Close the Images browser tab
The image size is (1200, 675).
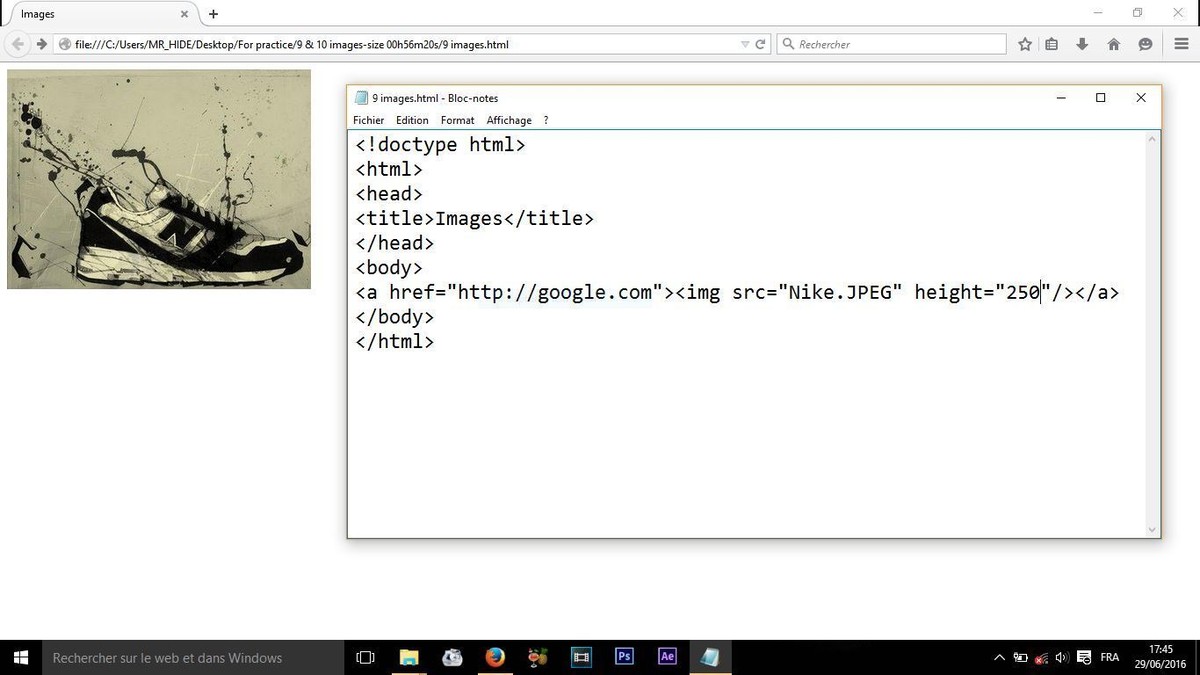point(185,14)
